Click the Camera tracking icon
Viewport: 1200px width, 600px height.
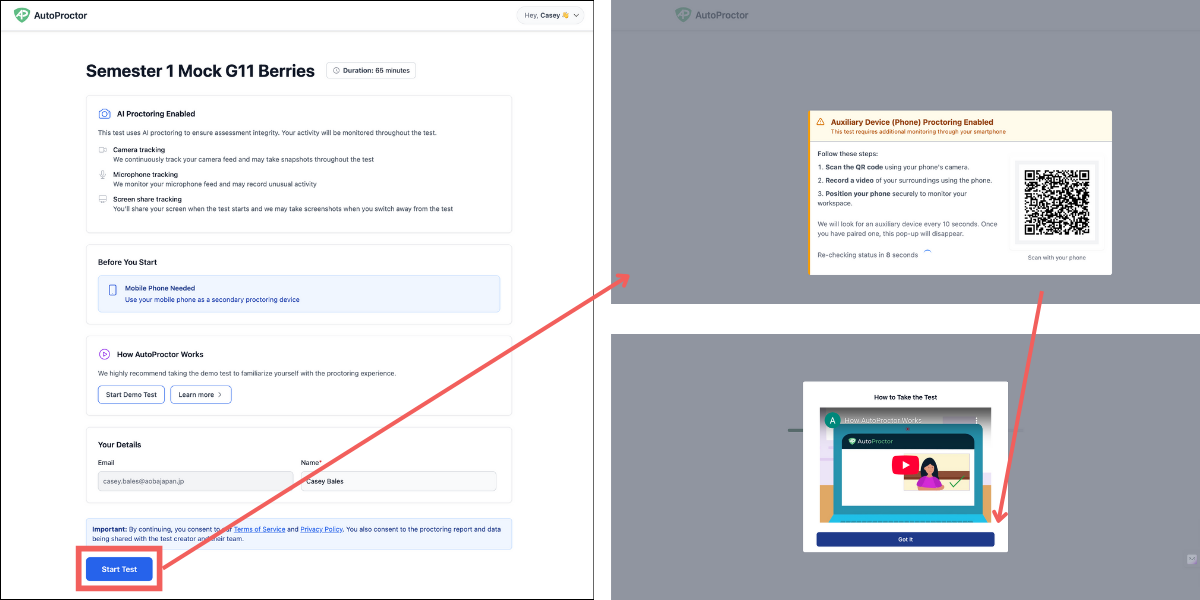click(x=103, y=150)
